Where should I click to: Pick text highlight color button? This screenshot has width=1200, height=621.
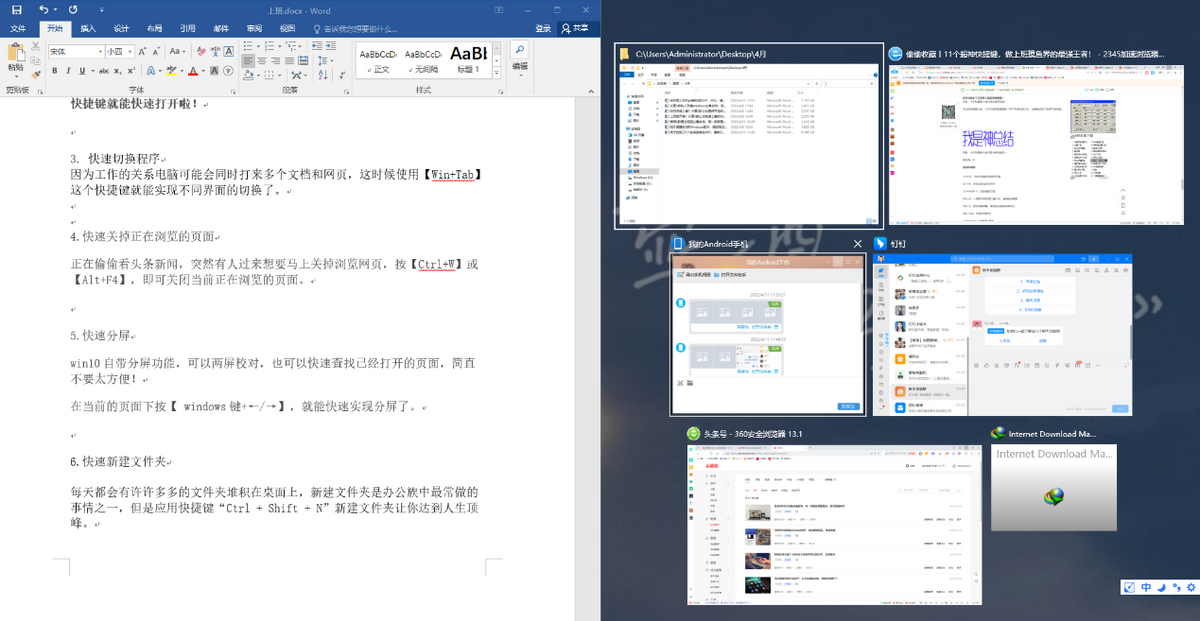coord(171,71)
